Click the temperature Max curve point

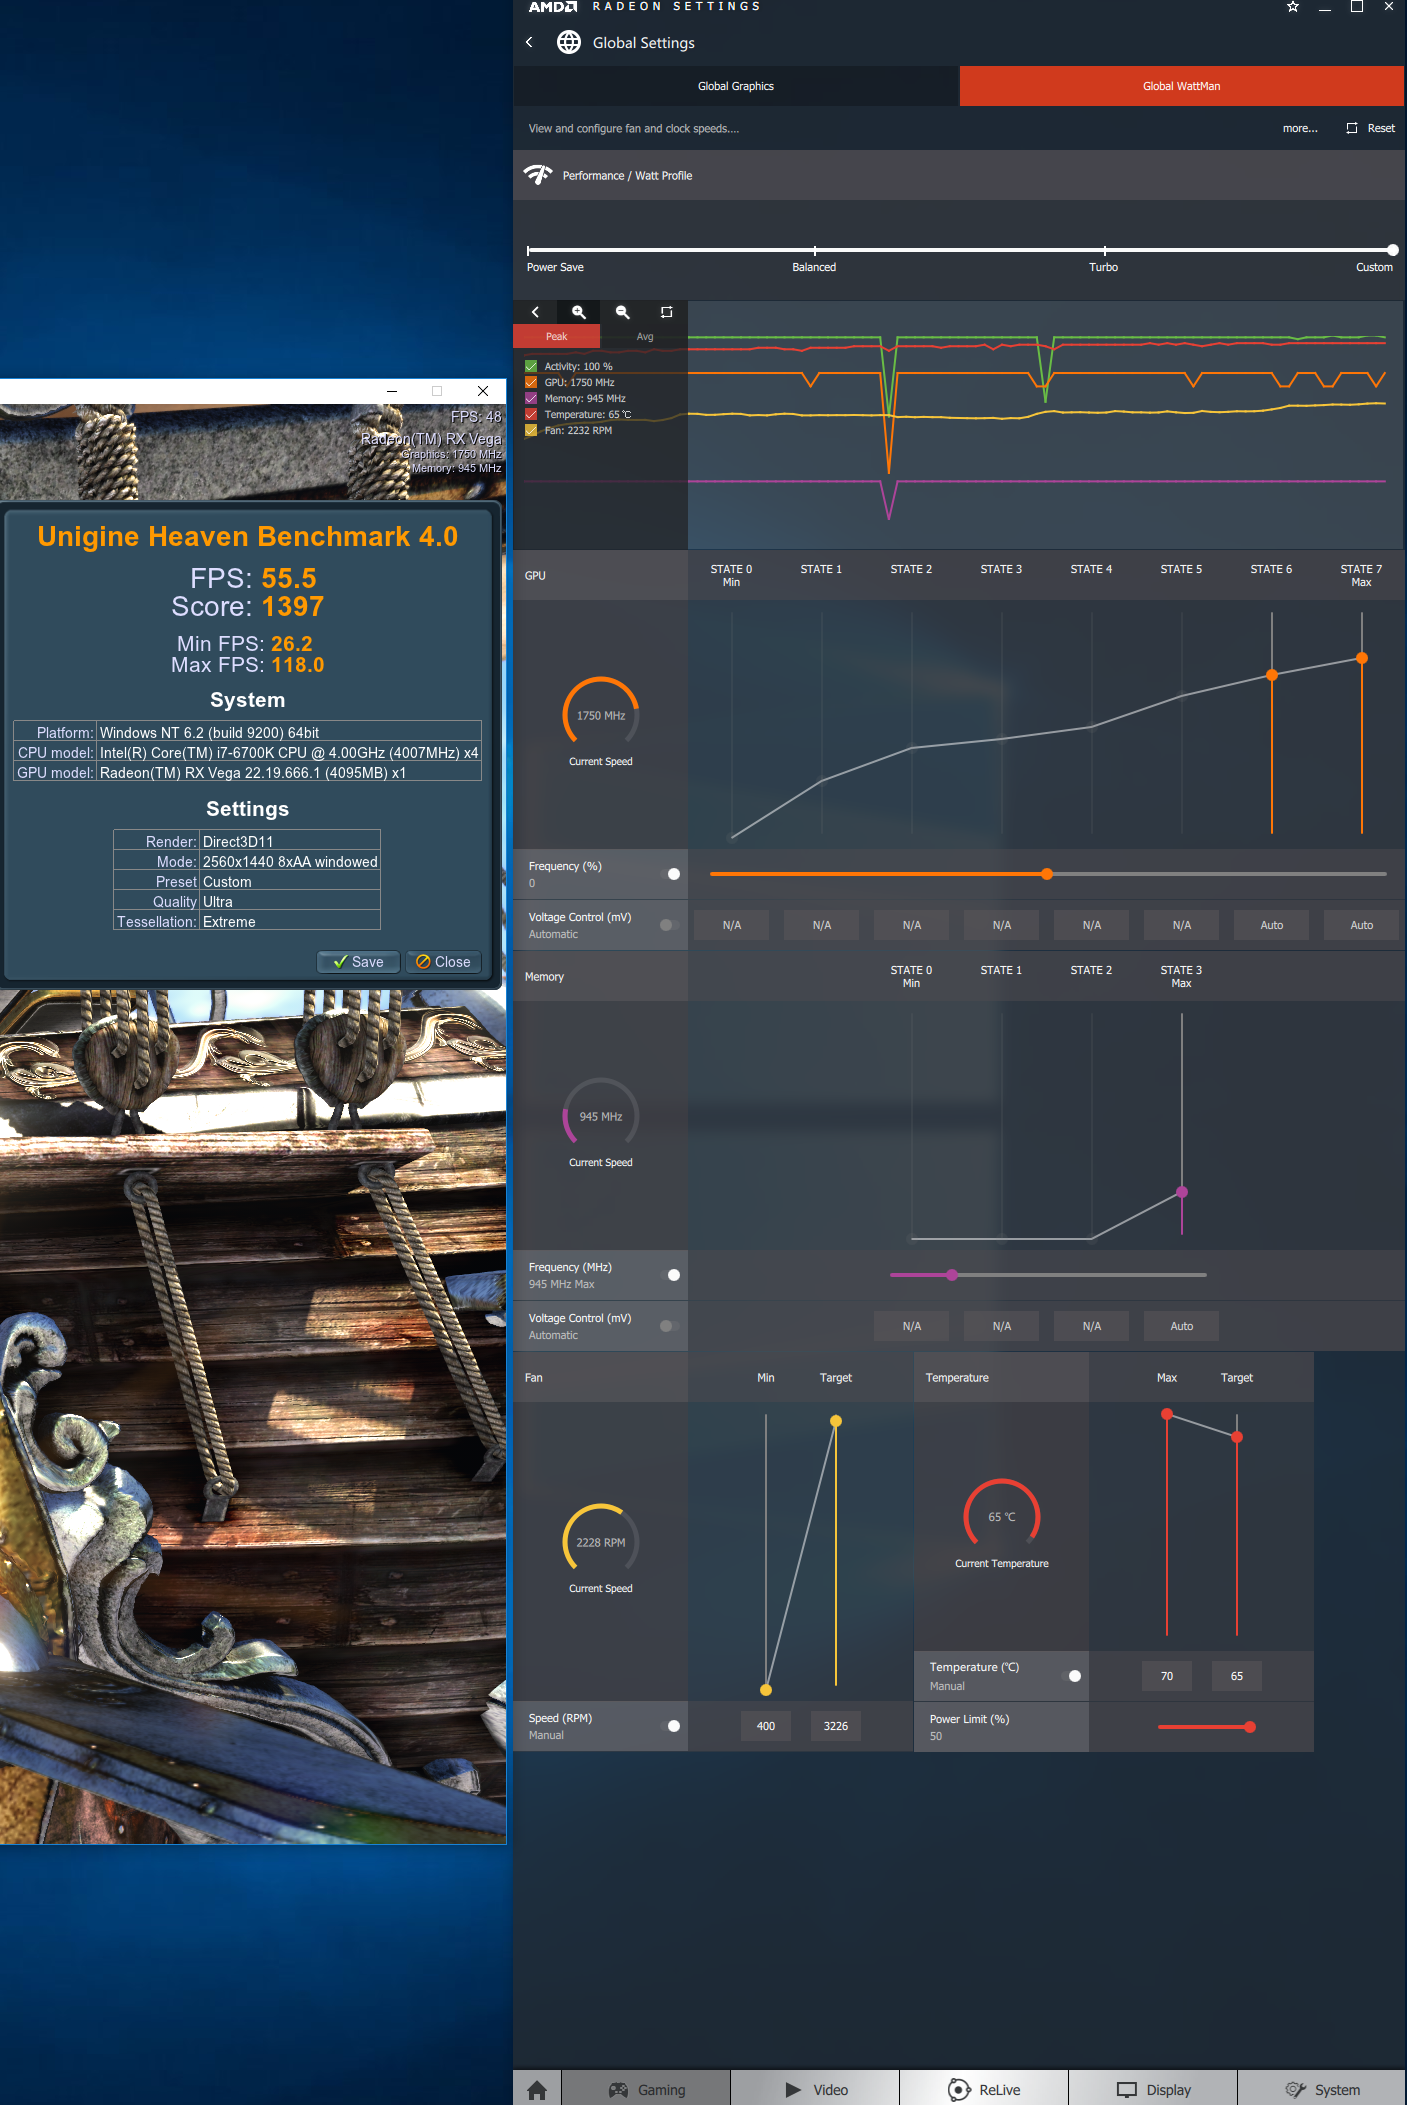click(x=1167, y=1414)
